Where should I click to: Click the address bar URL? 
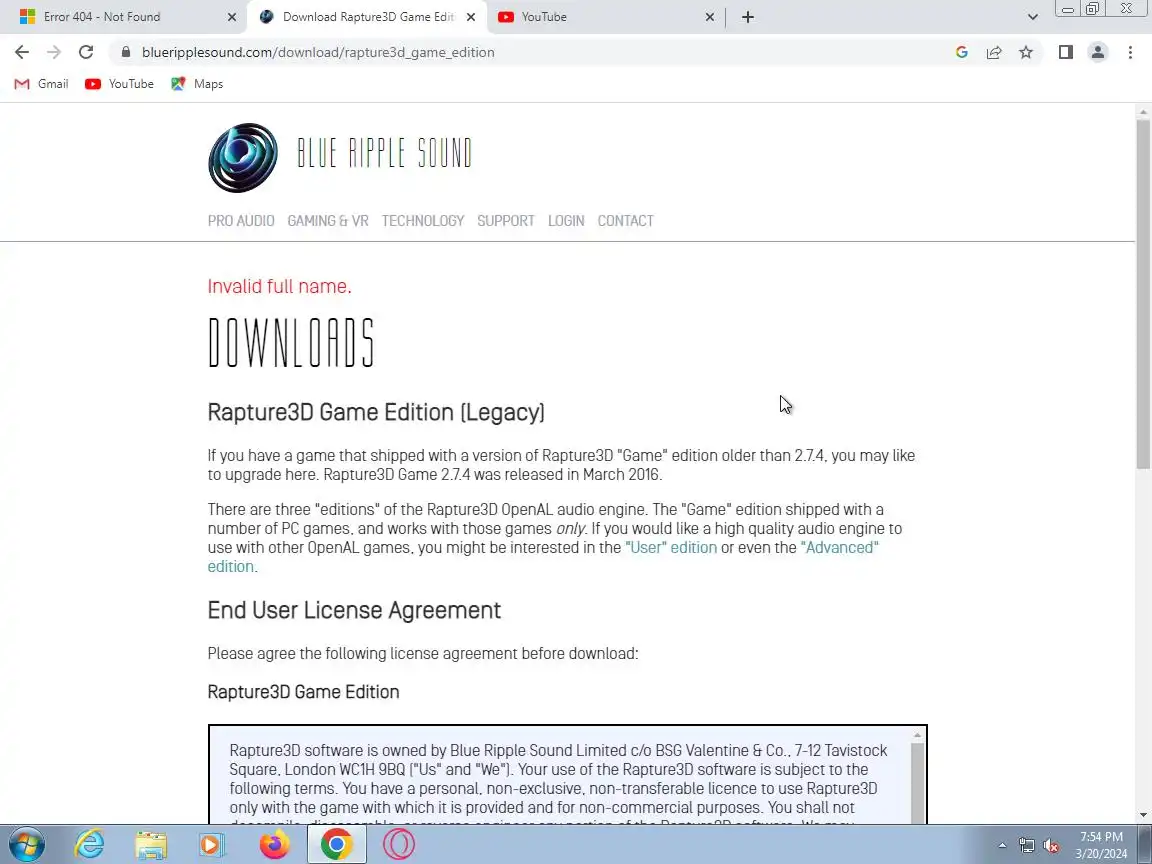click(x=318, y=52)
